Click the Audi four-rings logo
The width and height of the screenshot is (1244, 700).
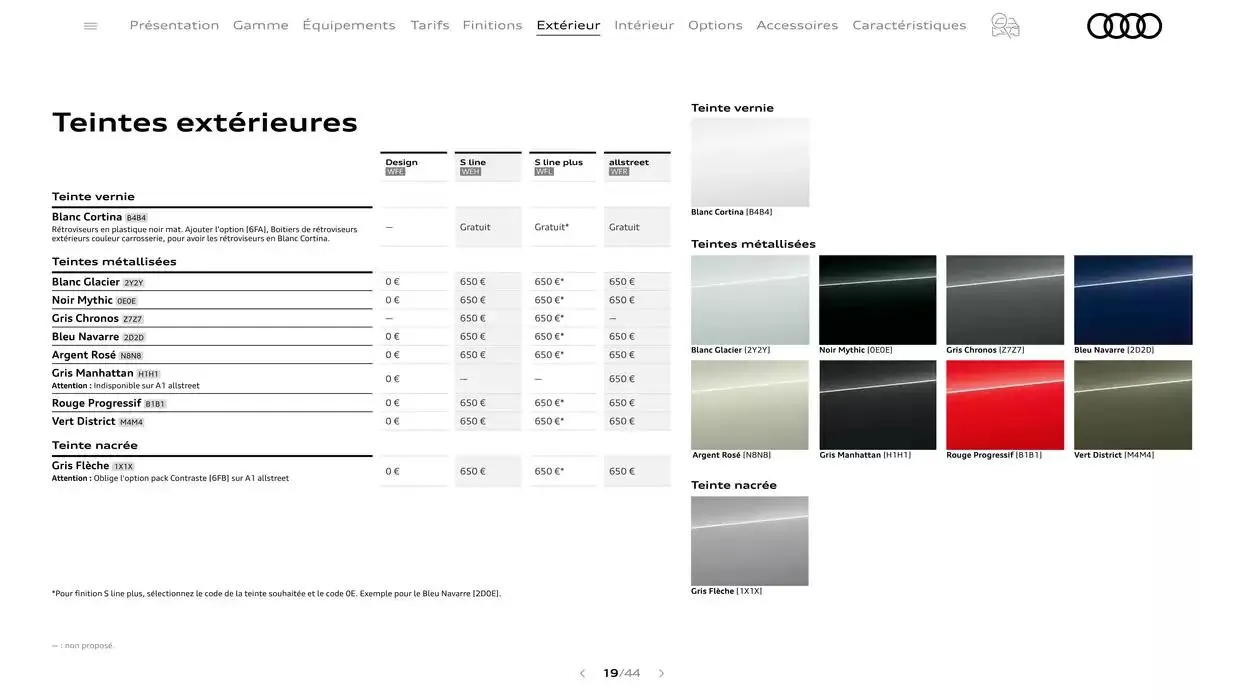[x=1124, y=26]
